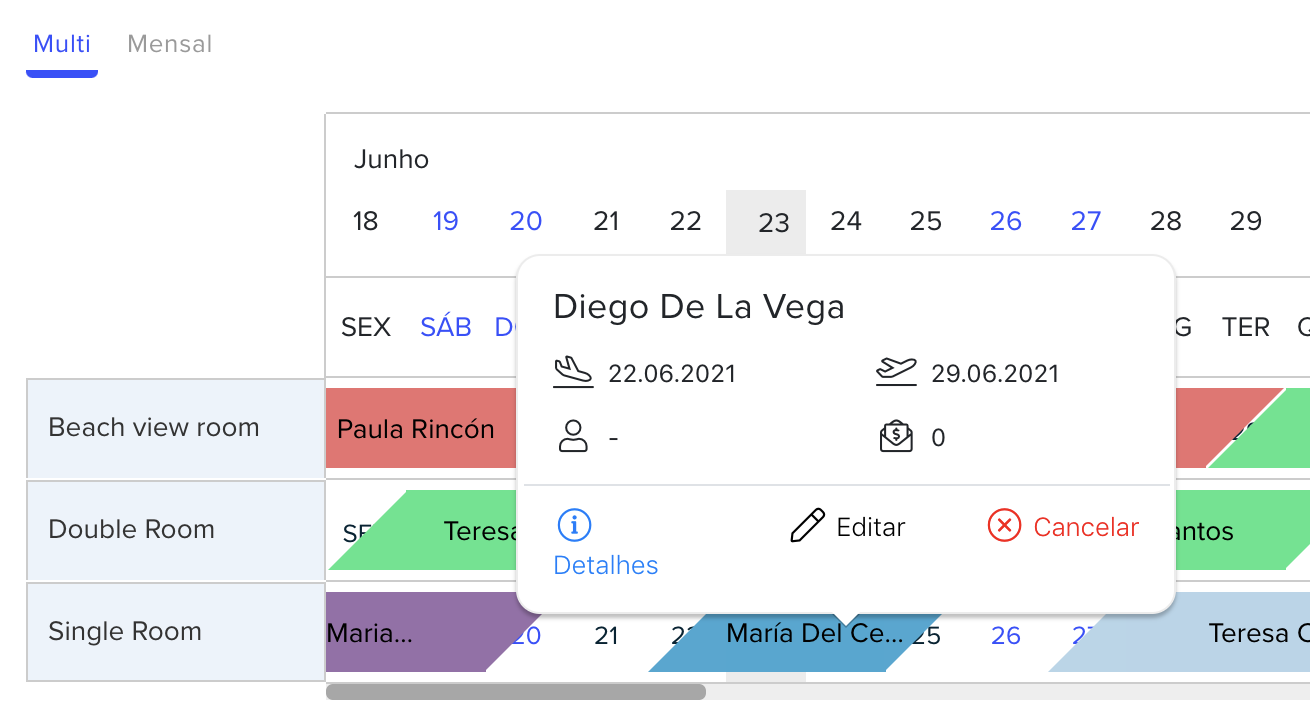
Task: Click the Beach view room row label
Action: coord(154,428)
